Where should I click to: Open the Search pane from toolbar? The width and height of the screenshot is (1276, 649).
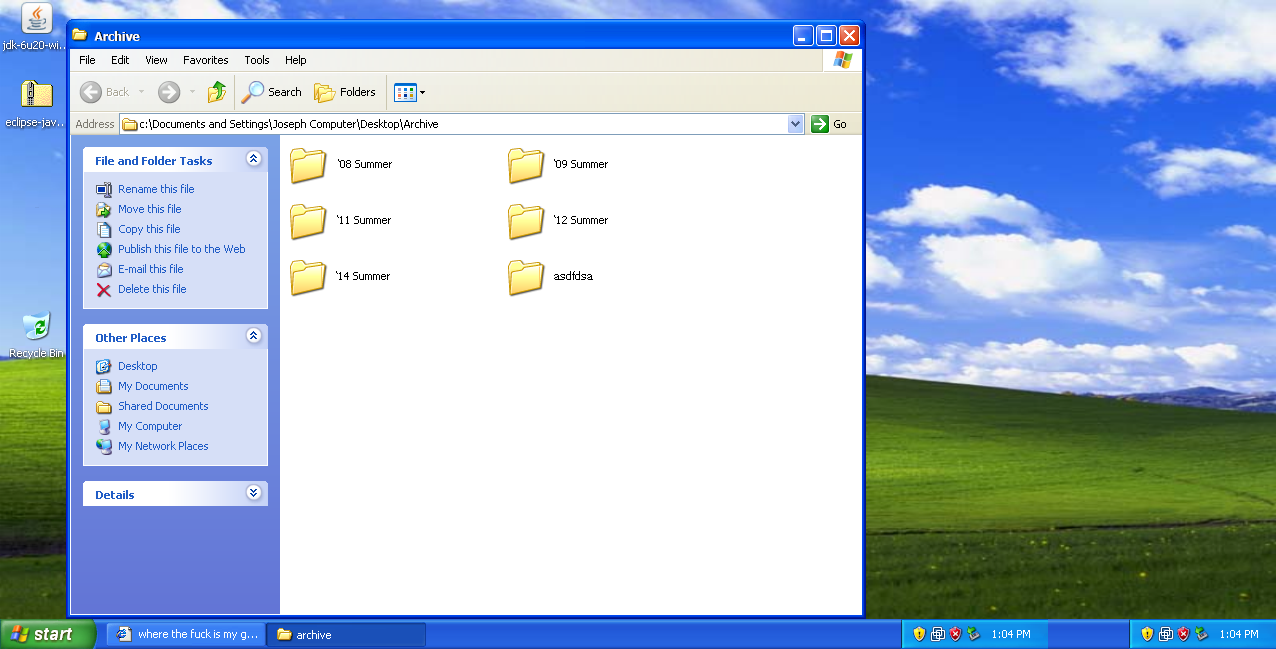tap(272, 92)
